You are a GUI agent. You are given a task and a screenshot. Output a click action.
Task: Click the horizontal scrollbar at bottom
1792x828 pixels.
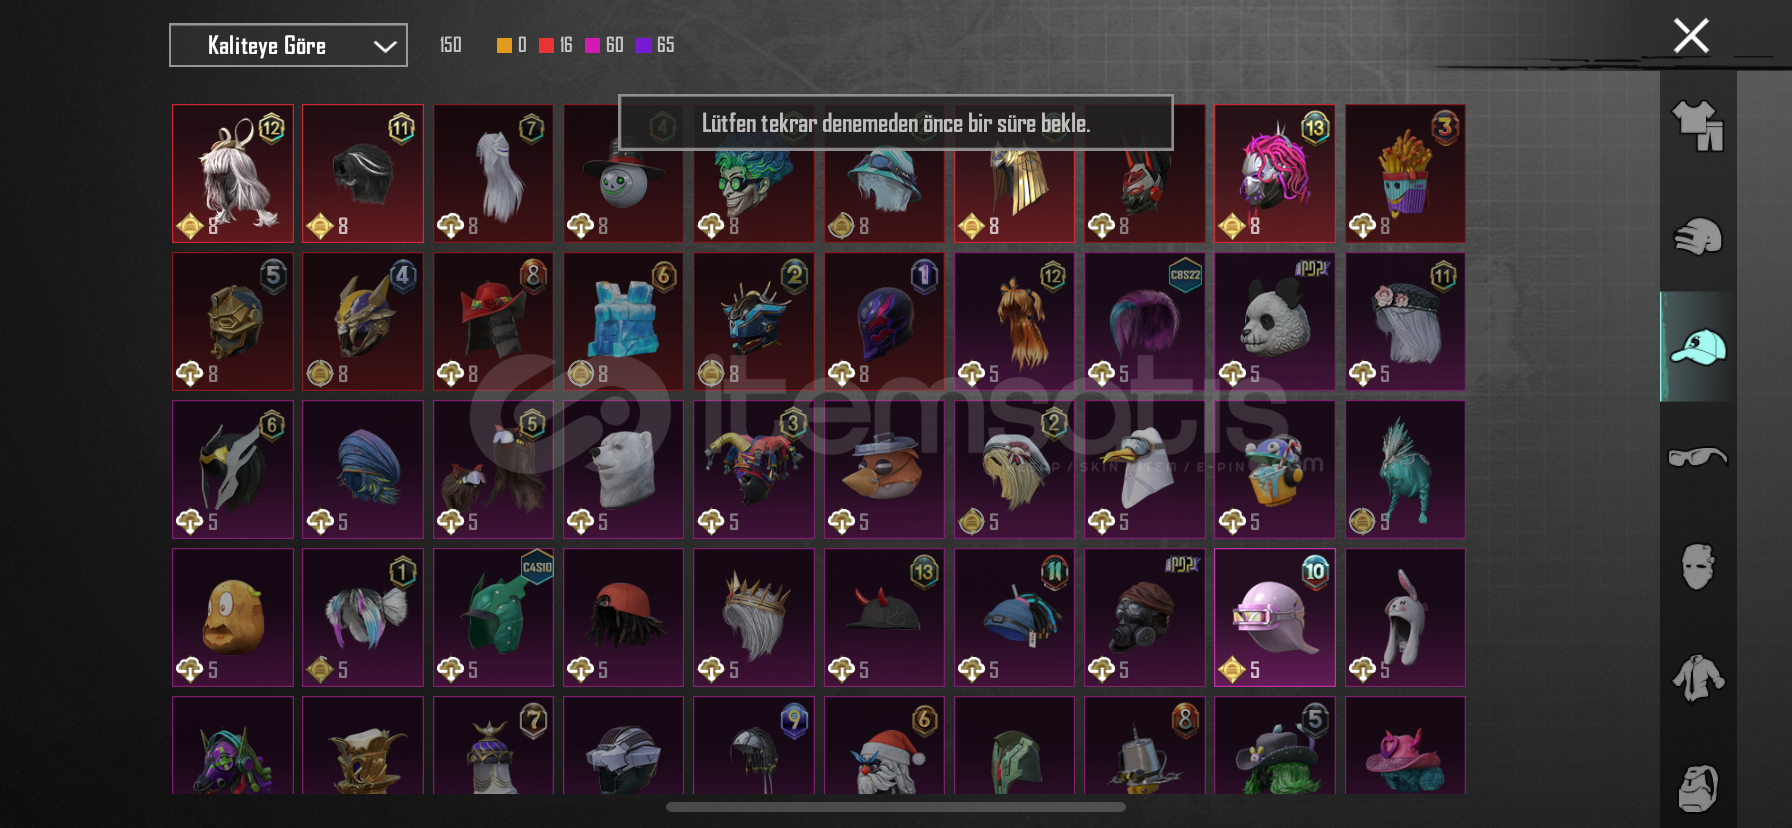point(896,807)
